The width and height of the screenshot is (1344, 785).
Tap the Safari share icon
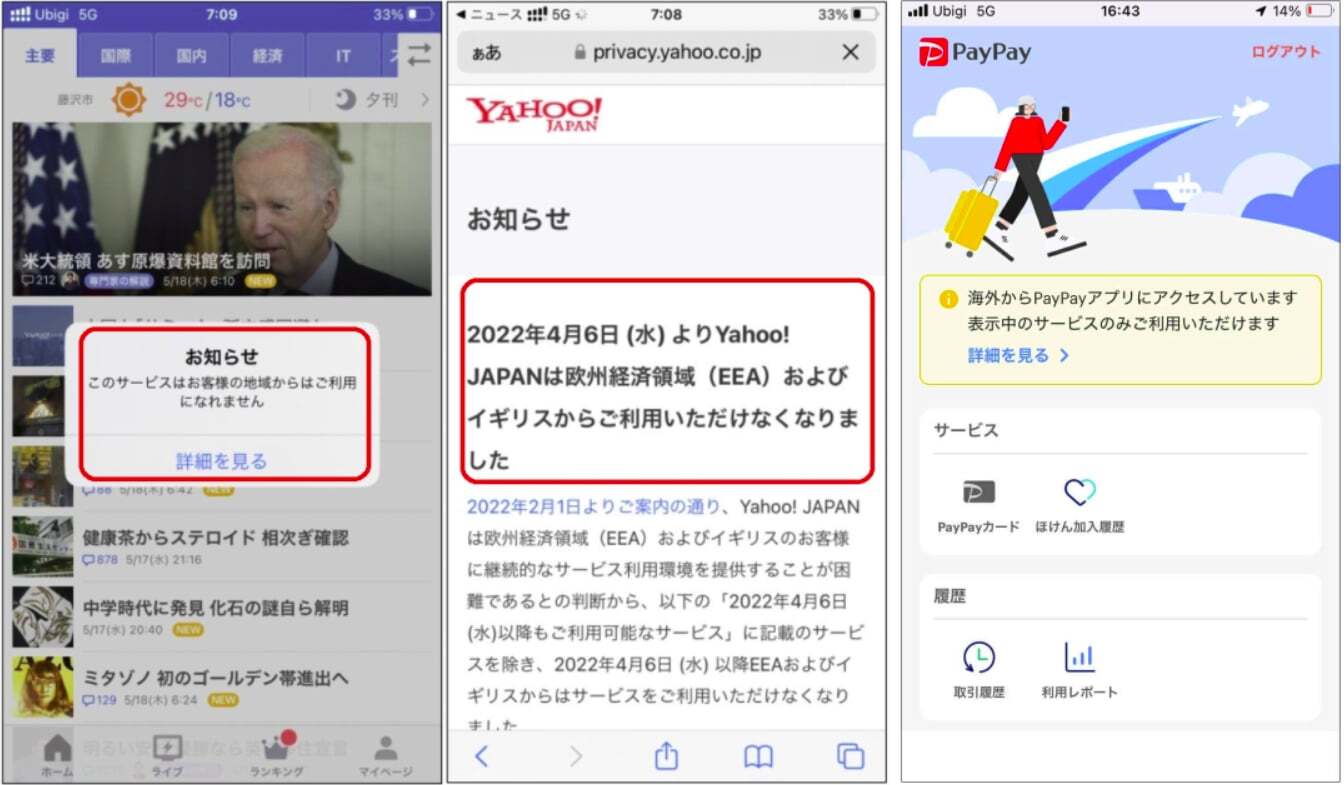pos(666,756)
